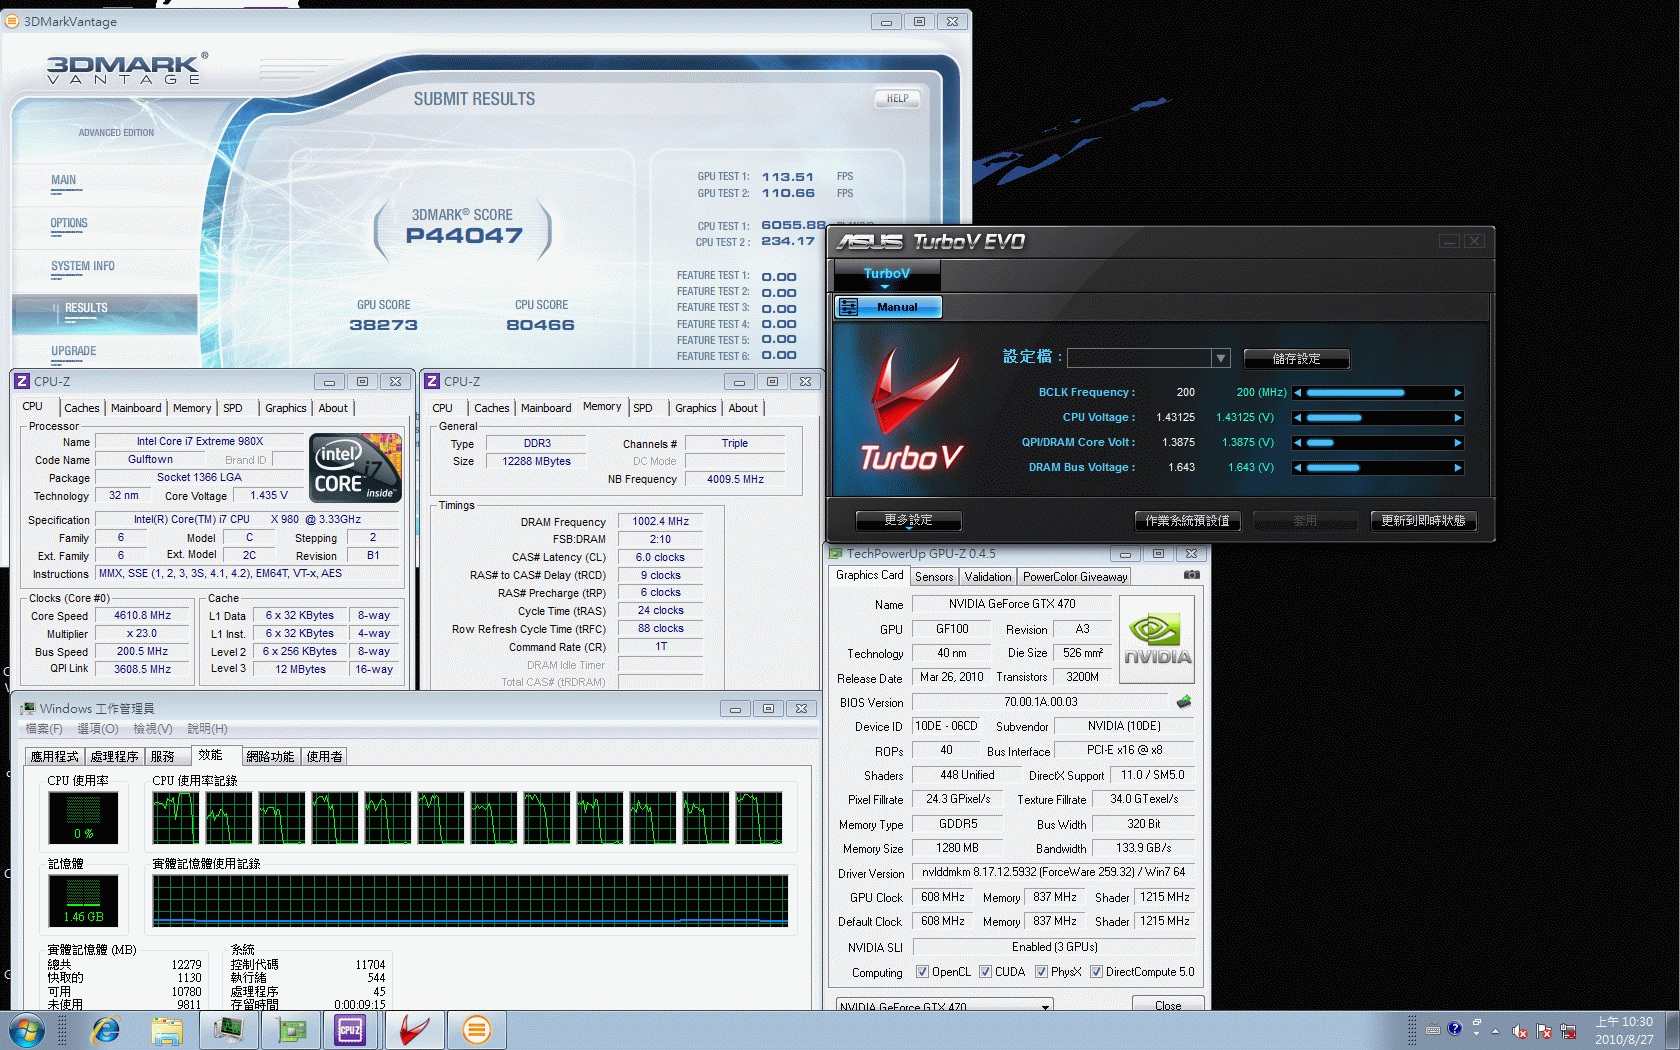Switch to GPU-Z via its taskbar icon
The height and width of the screenshot is (1050, 1680).
pos(291,1030)
